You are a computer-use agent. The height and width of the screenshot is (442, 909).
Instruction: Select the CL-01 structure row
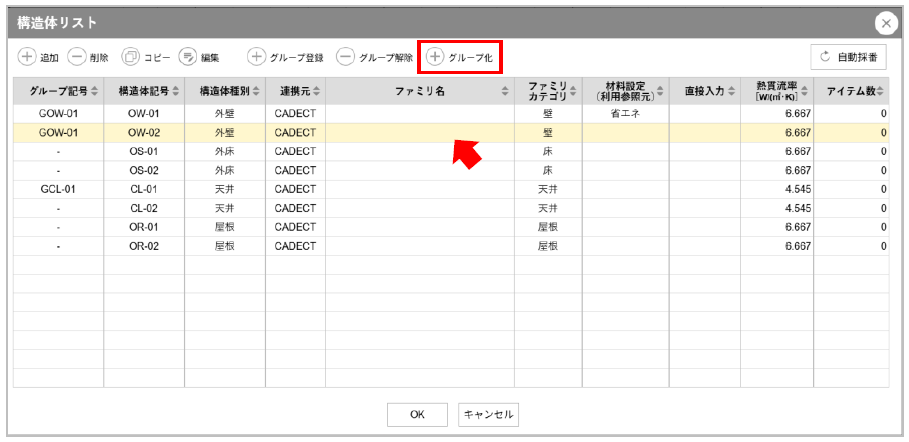click(144, 189)
